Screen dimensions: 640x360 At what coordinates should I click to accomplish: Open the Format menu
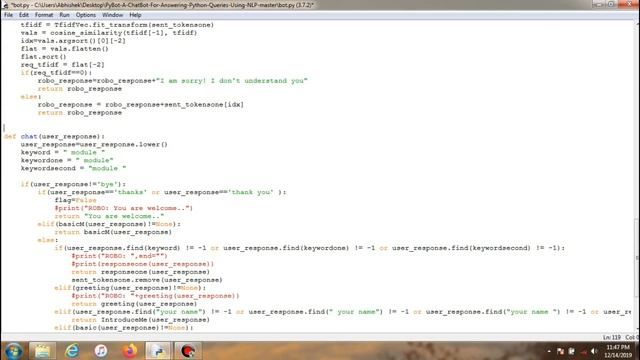click(x=44, y=15)
